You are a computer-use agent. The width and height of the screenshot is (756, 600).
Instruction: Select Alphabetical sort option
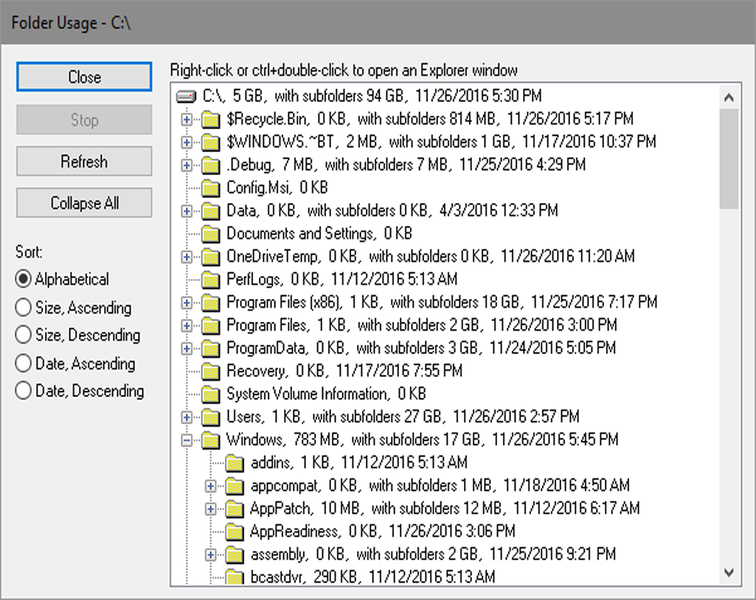(x=62, y=279)
